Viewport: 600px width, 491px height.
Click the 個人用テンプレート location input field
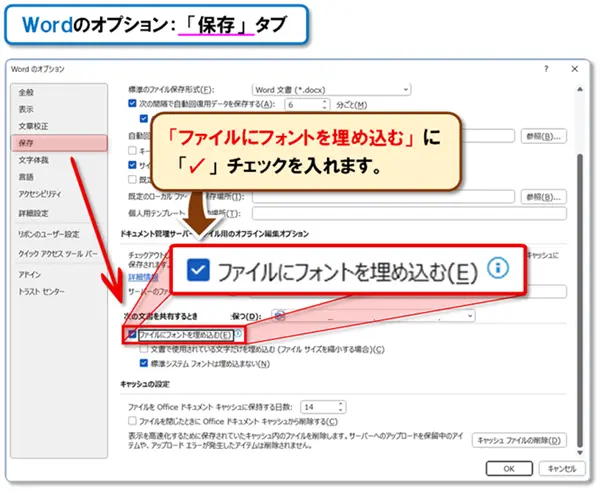[x=409, y=213]
